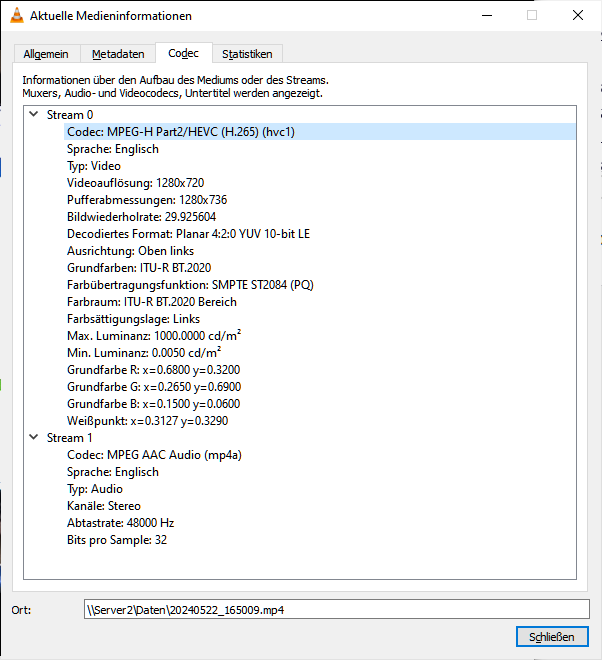
Task: Select the HEVC (H.265) codec row
Action: pos(320,132)
